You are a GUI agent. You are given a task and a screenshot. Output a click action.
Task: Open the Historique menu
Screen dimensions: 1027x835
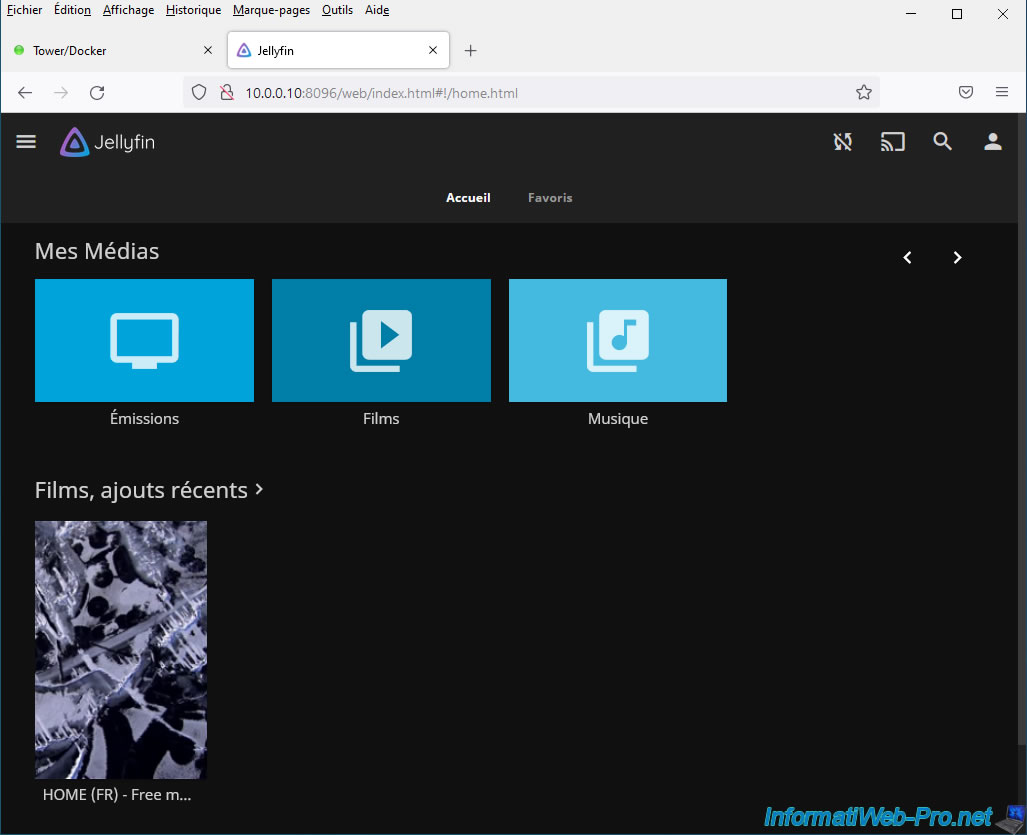click(x=193, y=10)
